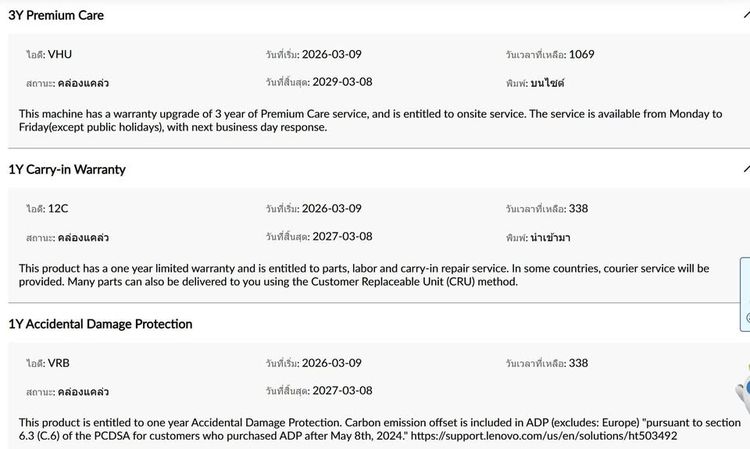The width and height of the screenshot is (750, 449).
Task: Click the 1Y Accidental Damage Protection heading
Action: 100,324
